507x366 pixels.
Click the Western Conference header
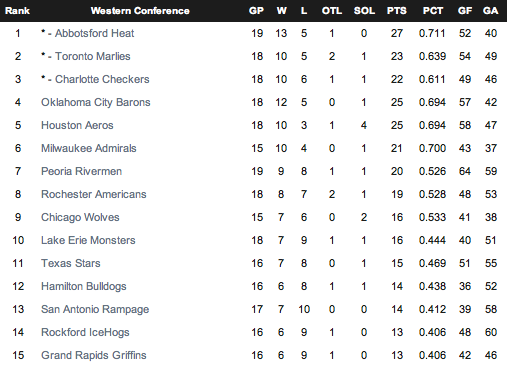140,11
